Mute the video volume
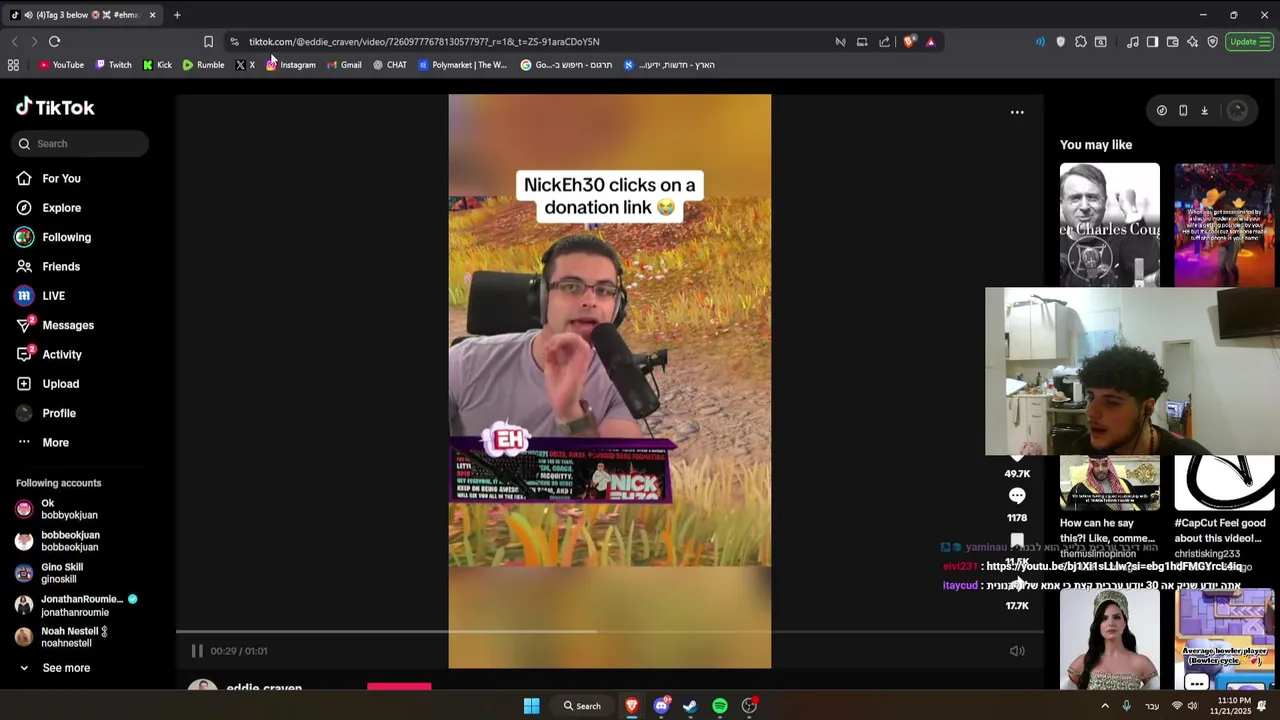This screenshot has width=1280, height=720. click(x=1017, y=651)
